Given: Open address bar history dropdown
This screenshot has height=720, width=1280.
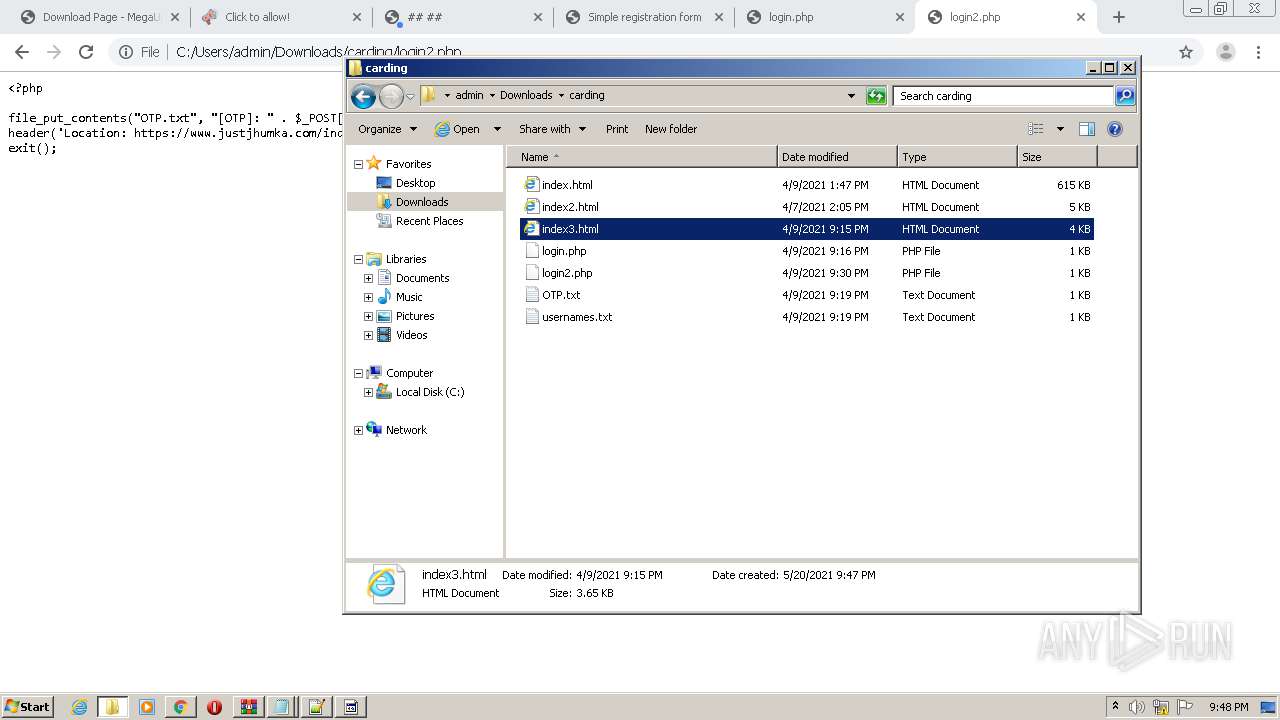Looking at the screenshot, I should 851,96.
